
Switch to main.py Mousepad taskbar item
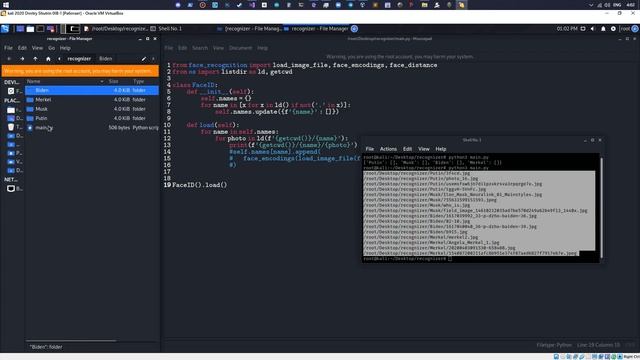[x=116, y=29]
